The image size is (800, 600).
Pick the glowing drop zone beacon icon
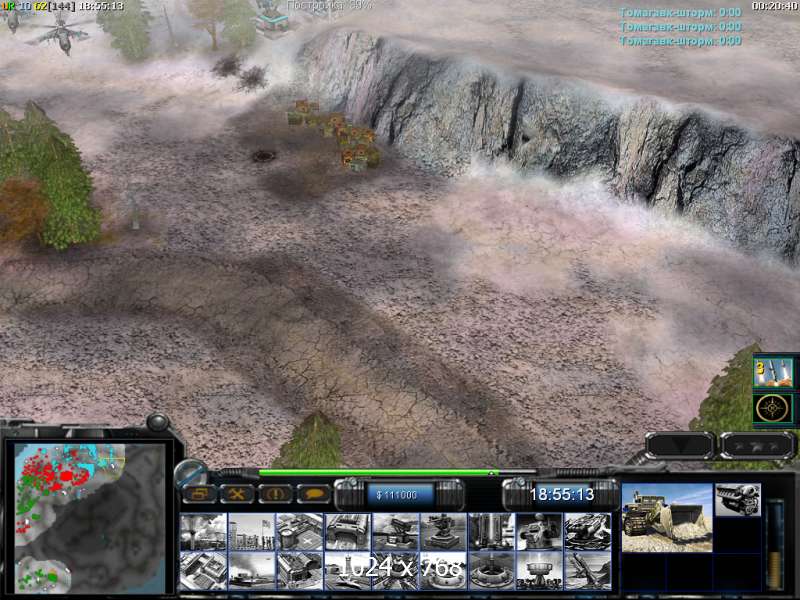540,570
